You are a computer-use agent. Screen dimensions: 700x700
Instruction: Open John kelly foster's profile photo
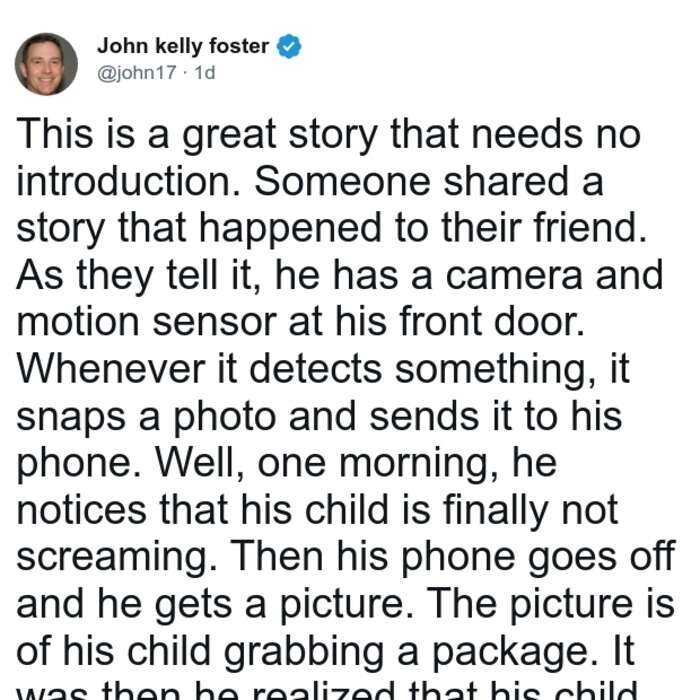(46, 64)
